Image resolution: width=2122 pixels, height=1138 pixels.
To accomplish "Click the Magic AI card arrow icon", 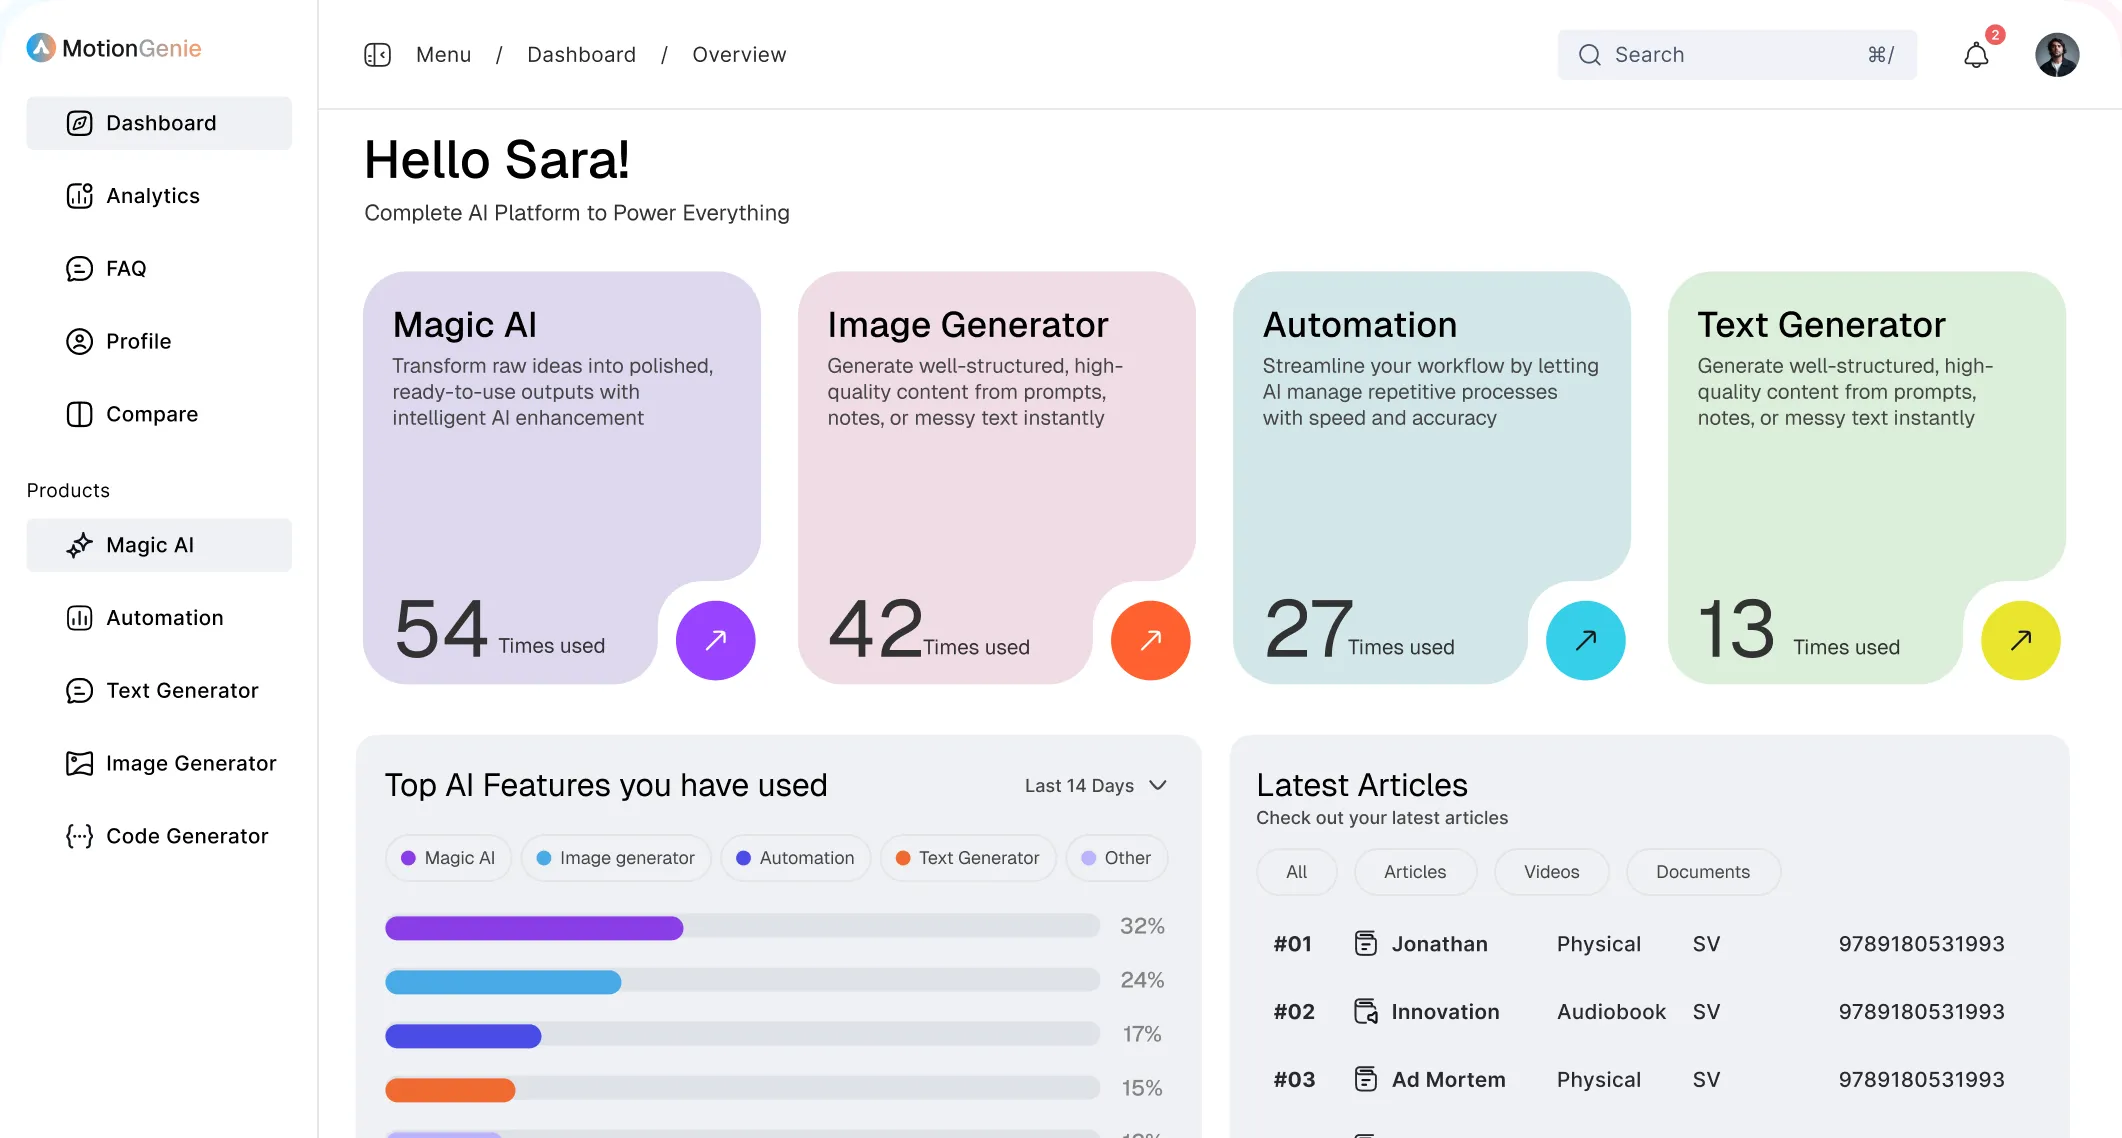I will coord(715,640).
